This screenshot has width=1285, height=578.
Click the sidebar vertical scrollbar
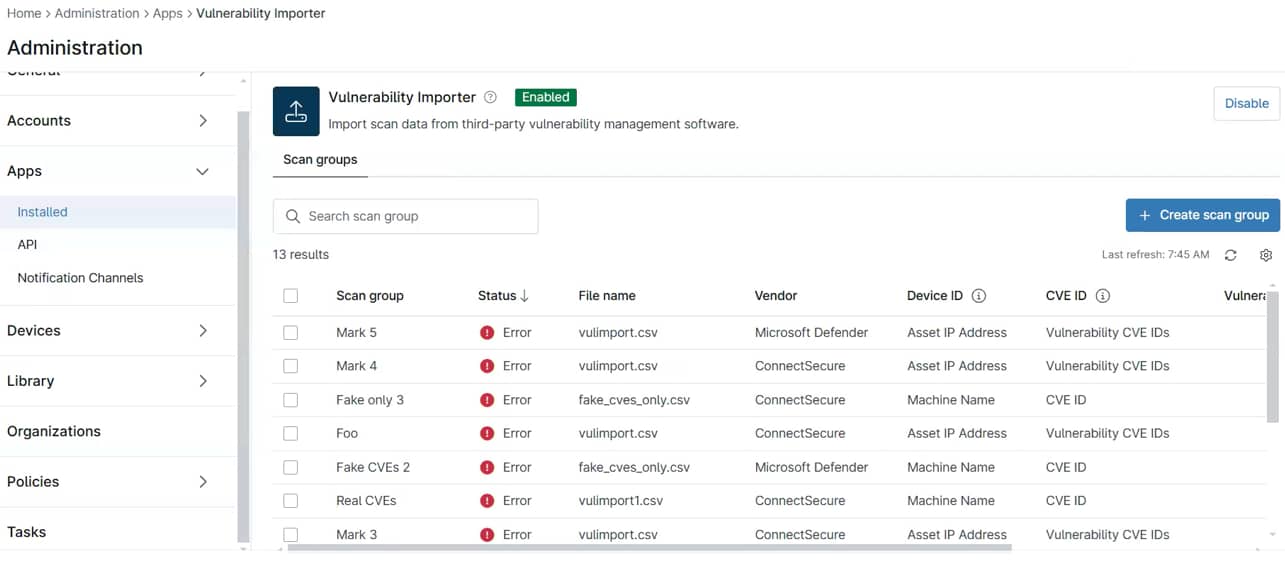click(242, 325)
